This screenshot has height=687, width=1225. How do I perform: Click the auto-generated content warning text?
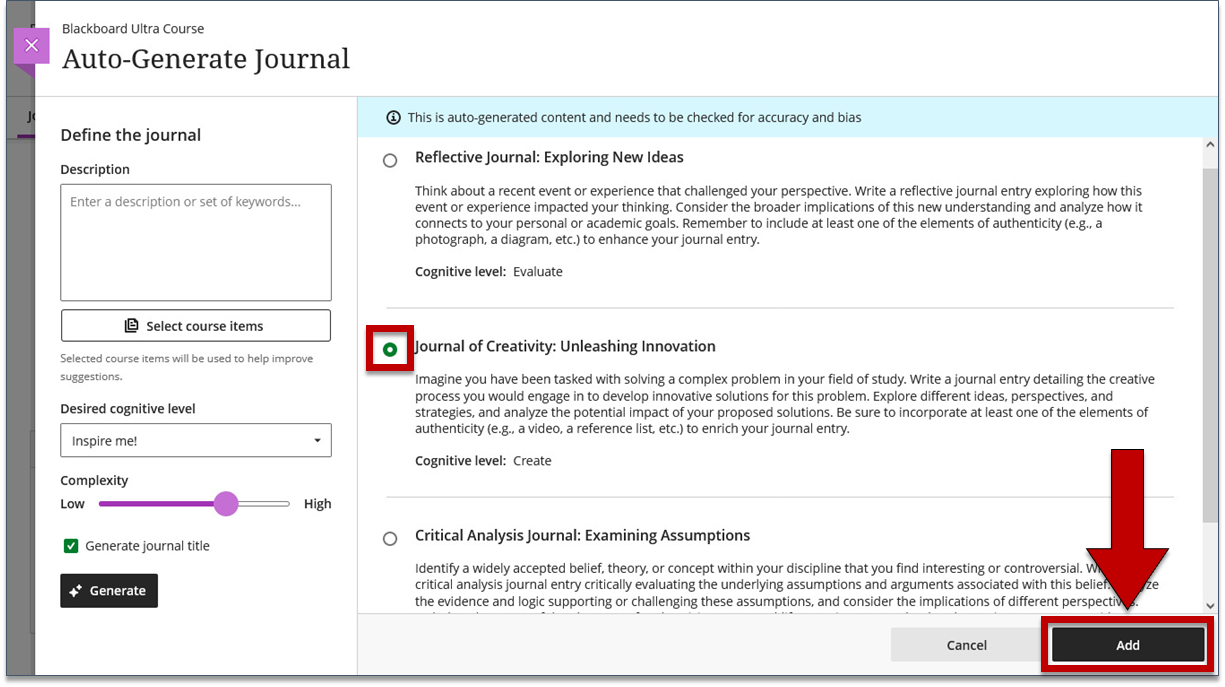[634, 118]
